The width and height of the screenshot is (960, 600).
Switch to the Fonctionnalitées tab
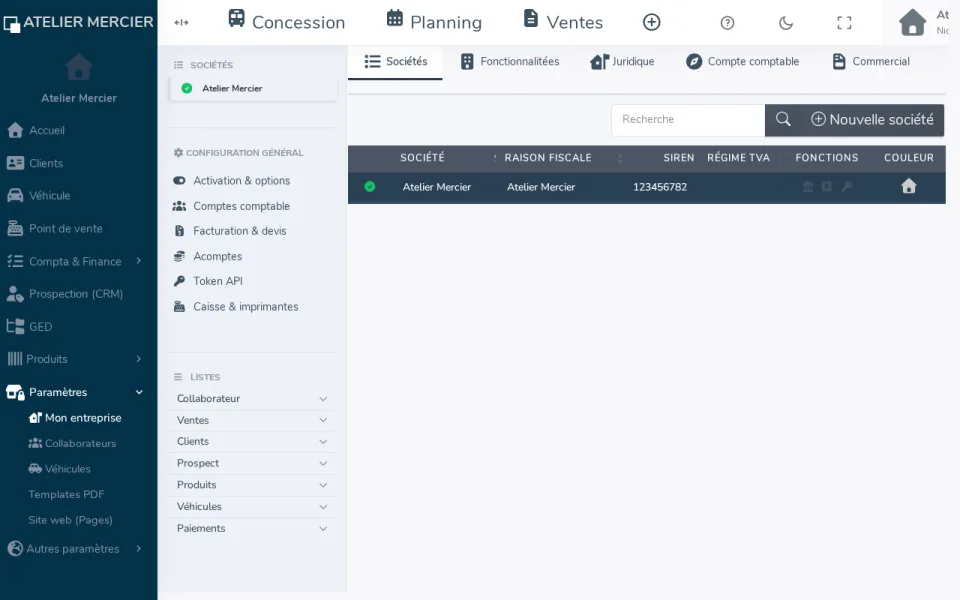(x=510, y=61)
